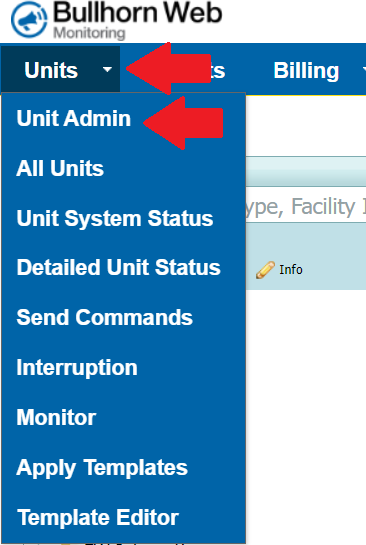The width and height of the screenshot is (366, 545).
Task: Choose All Units menu entry
Action: click(x=60, y=169)
